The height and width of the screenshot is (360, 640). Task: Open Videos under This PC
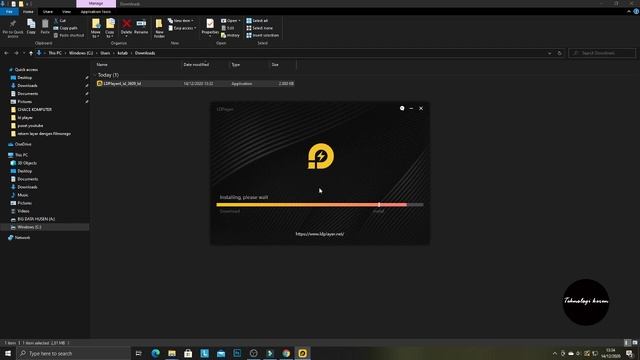[x=23, y=211]
